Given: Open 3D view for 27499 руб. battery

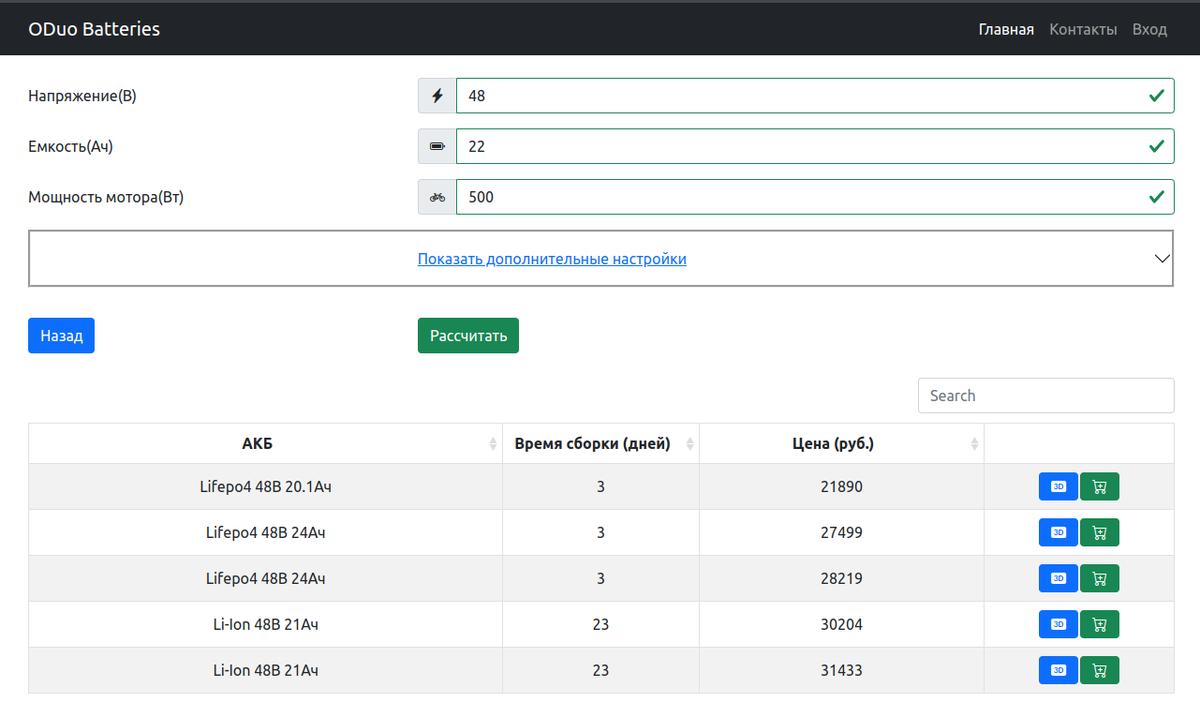Looking at the screenshot, I should [1058, 533].
